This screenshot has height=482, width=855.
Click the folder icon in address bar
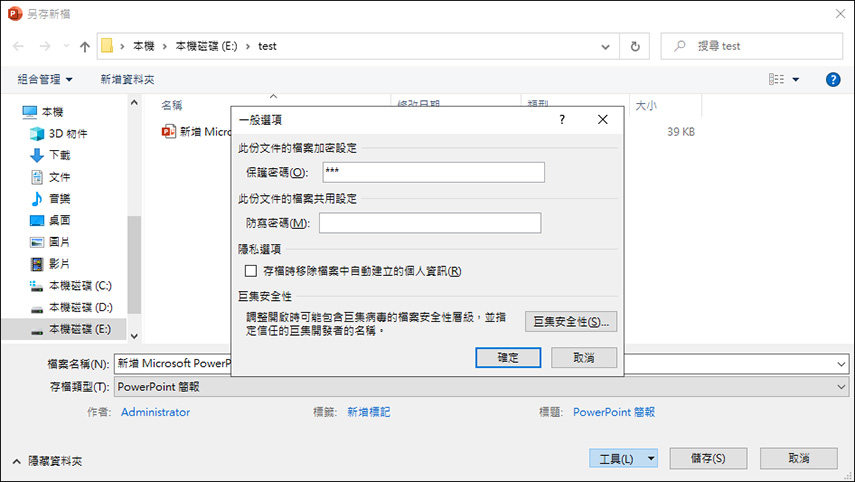107,46
